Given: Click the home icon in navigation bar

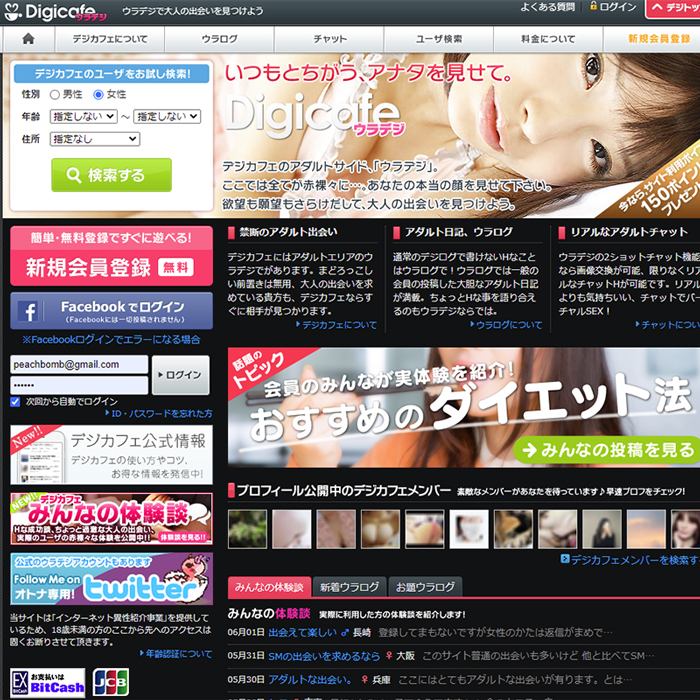Looking at the screenshot, I should (x=28, y=39).
